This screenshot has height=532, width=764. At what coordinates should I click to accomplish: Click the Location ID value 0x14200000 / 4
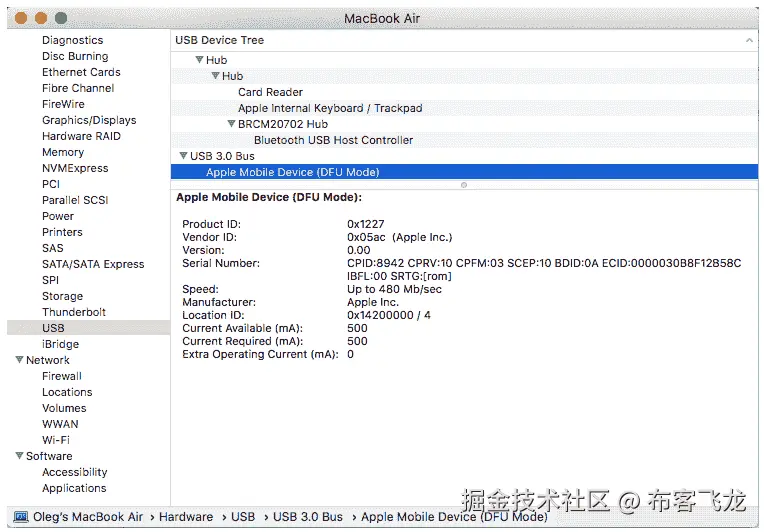pos(388,315)
